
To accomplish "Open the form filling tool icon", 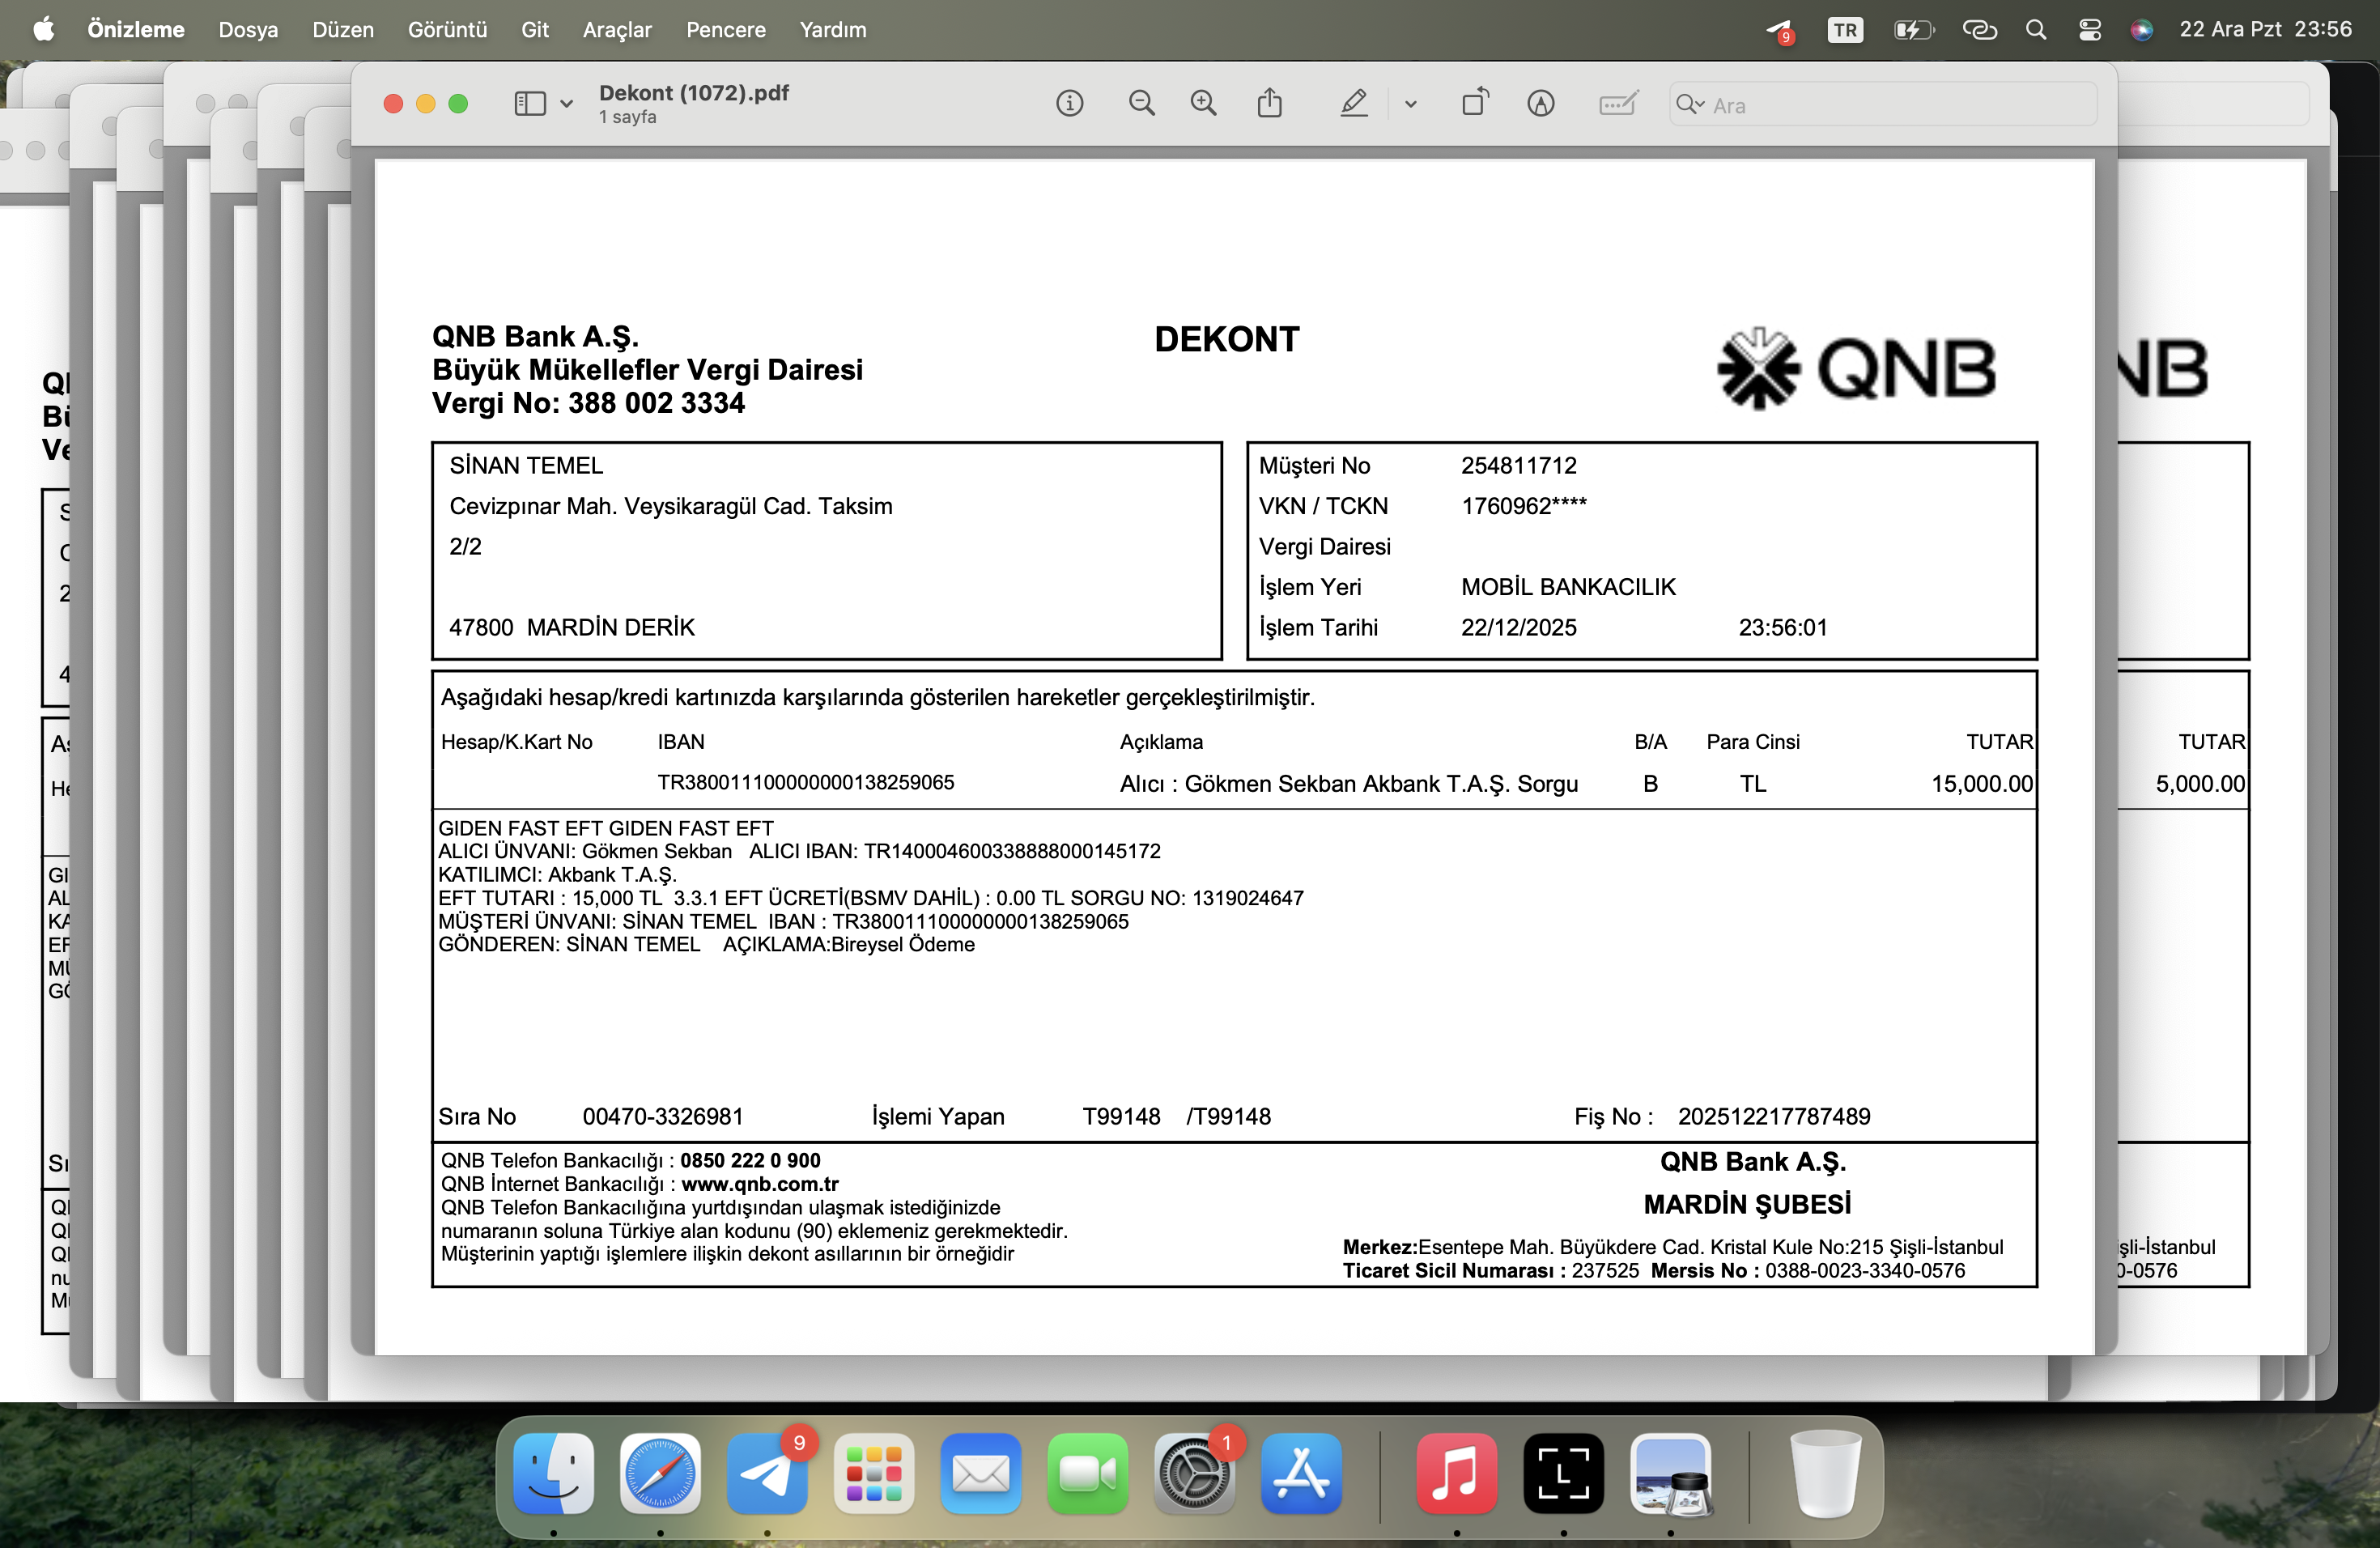I will click(1617, 103).
